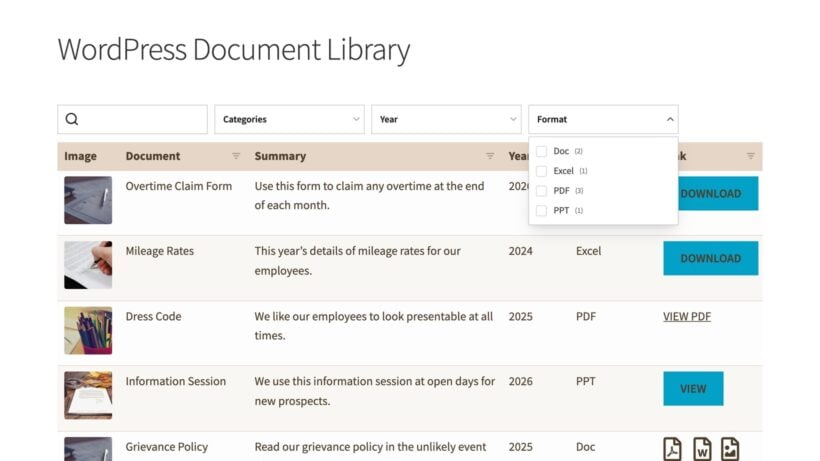The image size is (820, 461).
Task: Click the Image column header
Action: [x=81, y=156]
